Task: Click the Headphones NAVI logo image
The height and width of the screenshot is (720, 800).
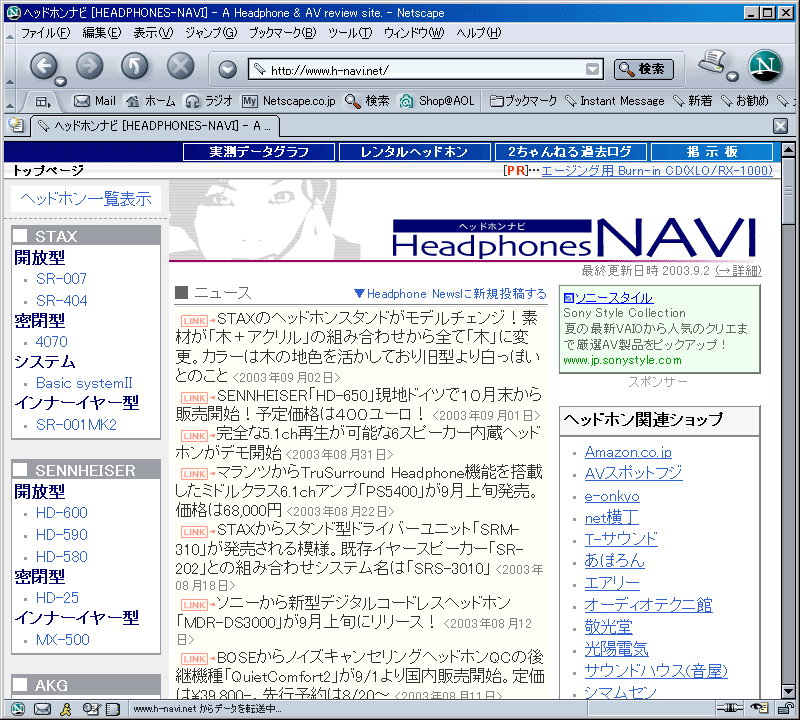Action: pos(573,237)
